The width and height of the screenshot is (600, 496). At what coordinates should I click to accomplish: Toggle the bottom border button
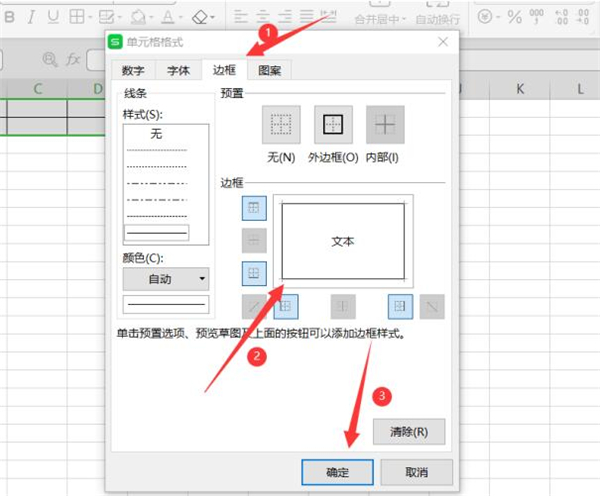(x=253, y=272)
